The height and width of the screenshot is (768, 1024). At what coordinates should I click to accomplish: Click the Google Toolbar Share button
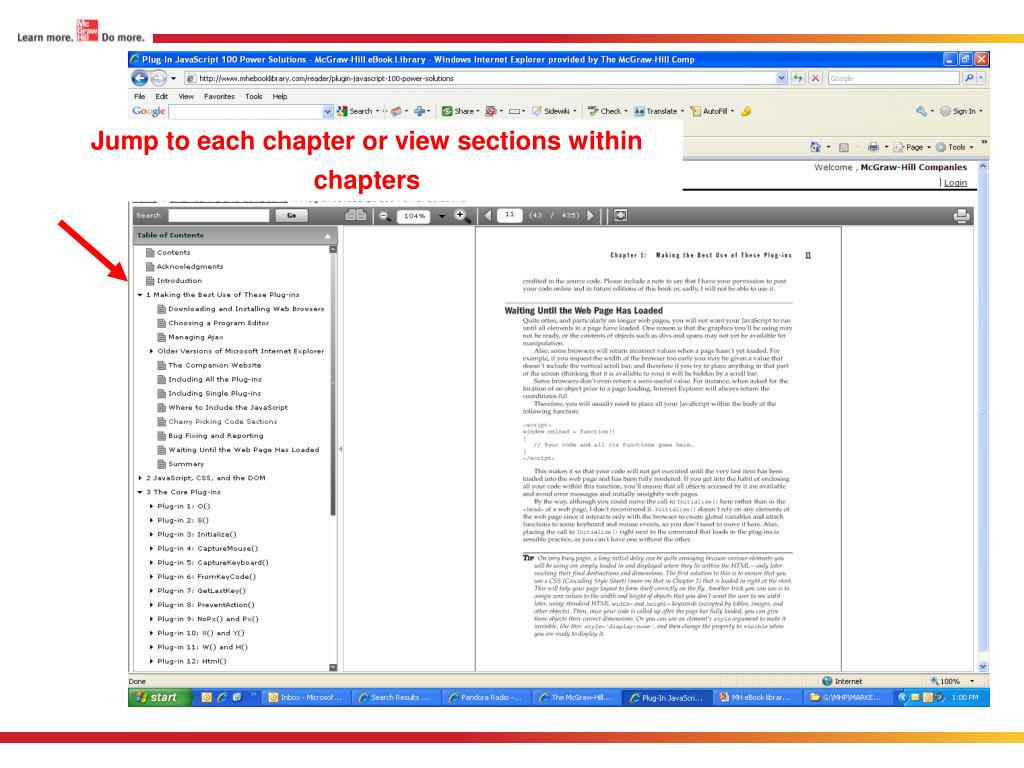click(460, 112)
